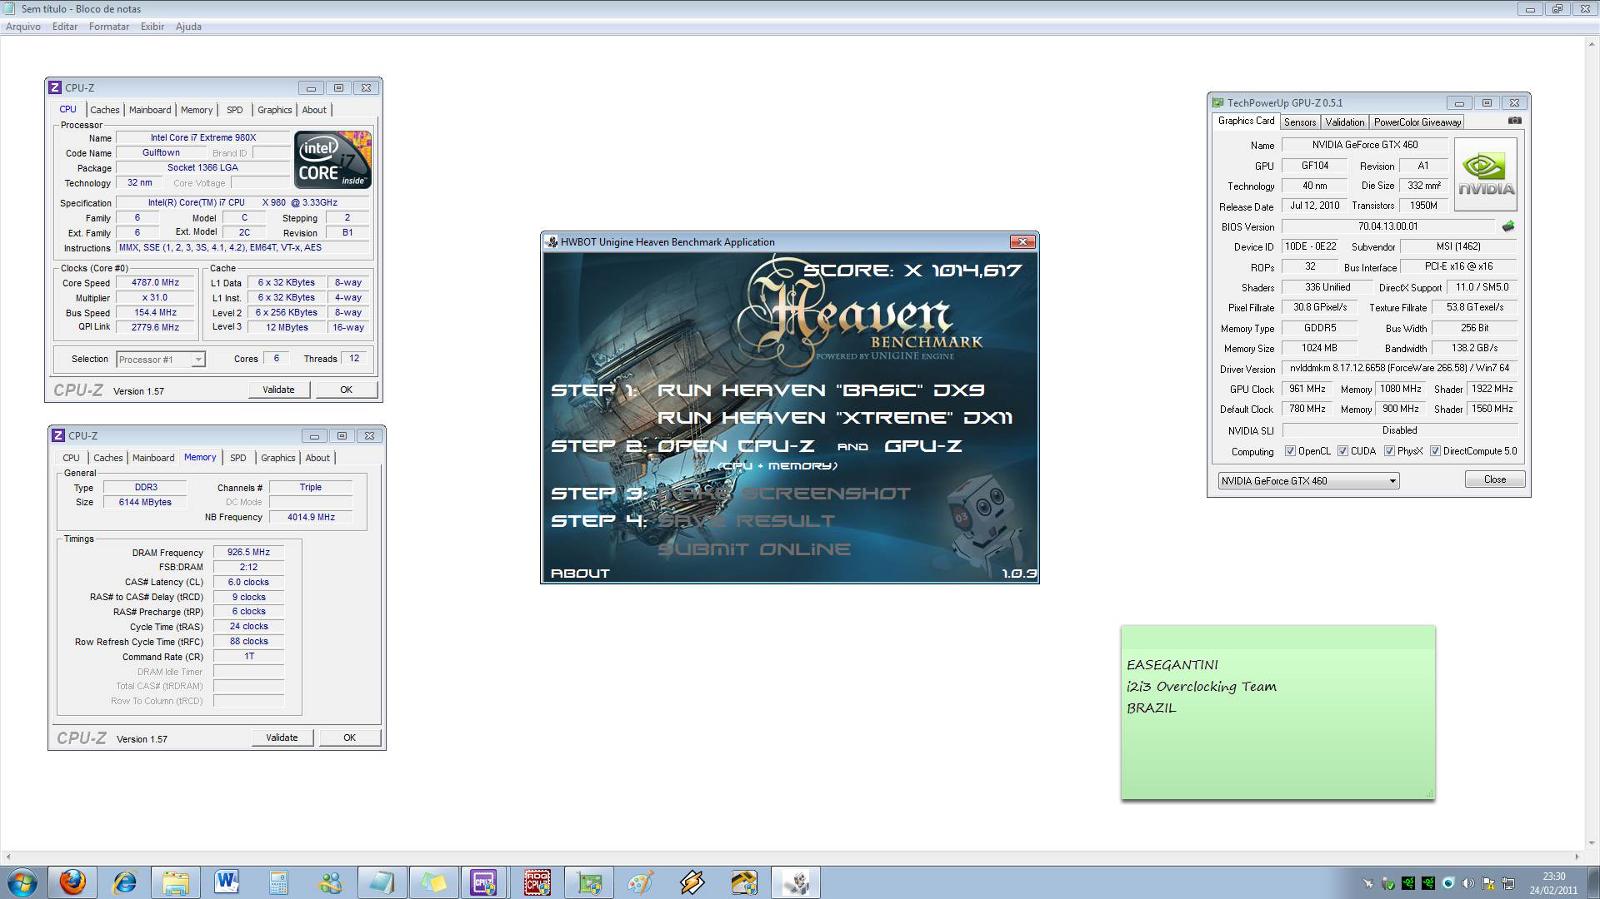1600x899 pixels.
Task: Open SPD tab in lower CPU-Z window
Action: pyautogui.click(x=238, y=458)
